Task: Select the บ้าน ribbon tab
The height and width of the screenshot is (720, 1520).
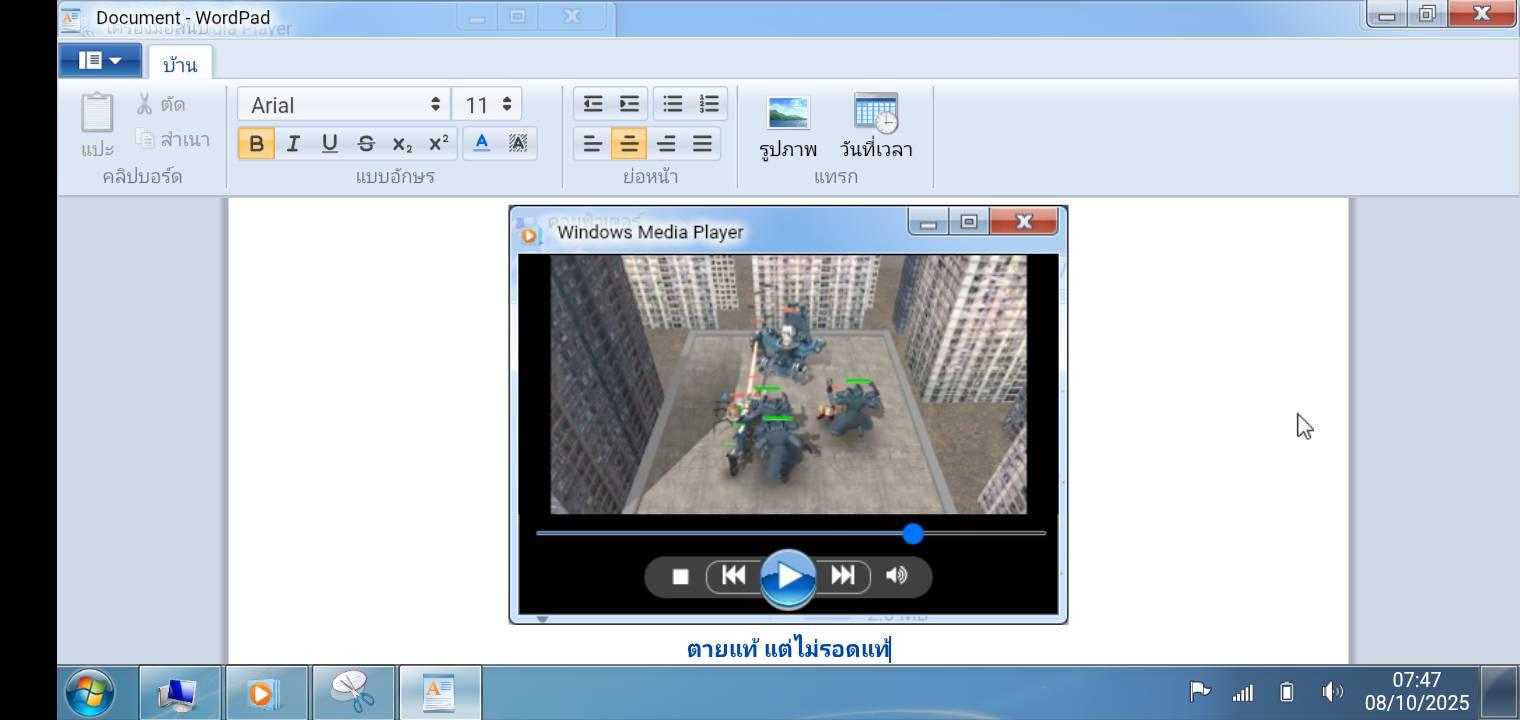Action: [x=180, y=65]
